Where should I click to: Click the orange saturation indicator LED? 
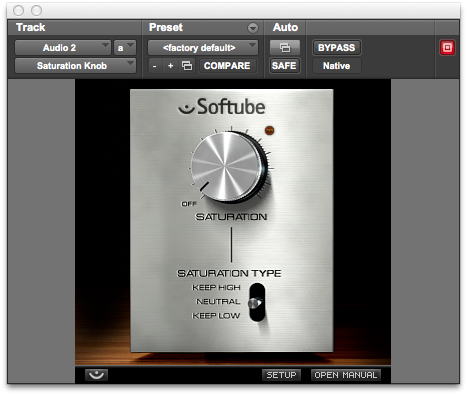(x=269, y=130)
